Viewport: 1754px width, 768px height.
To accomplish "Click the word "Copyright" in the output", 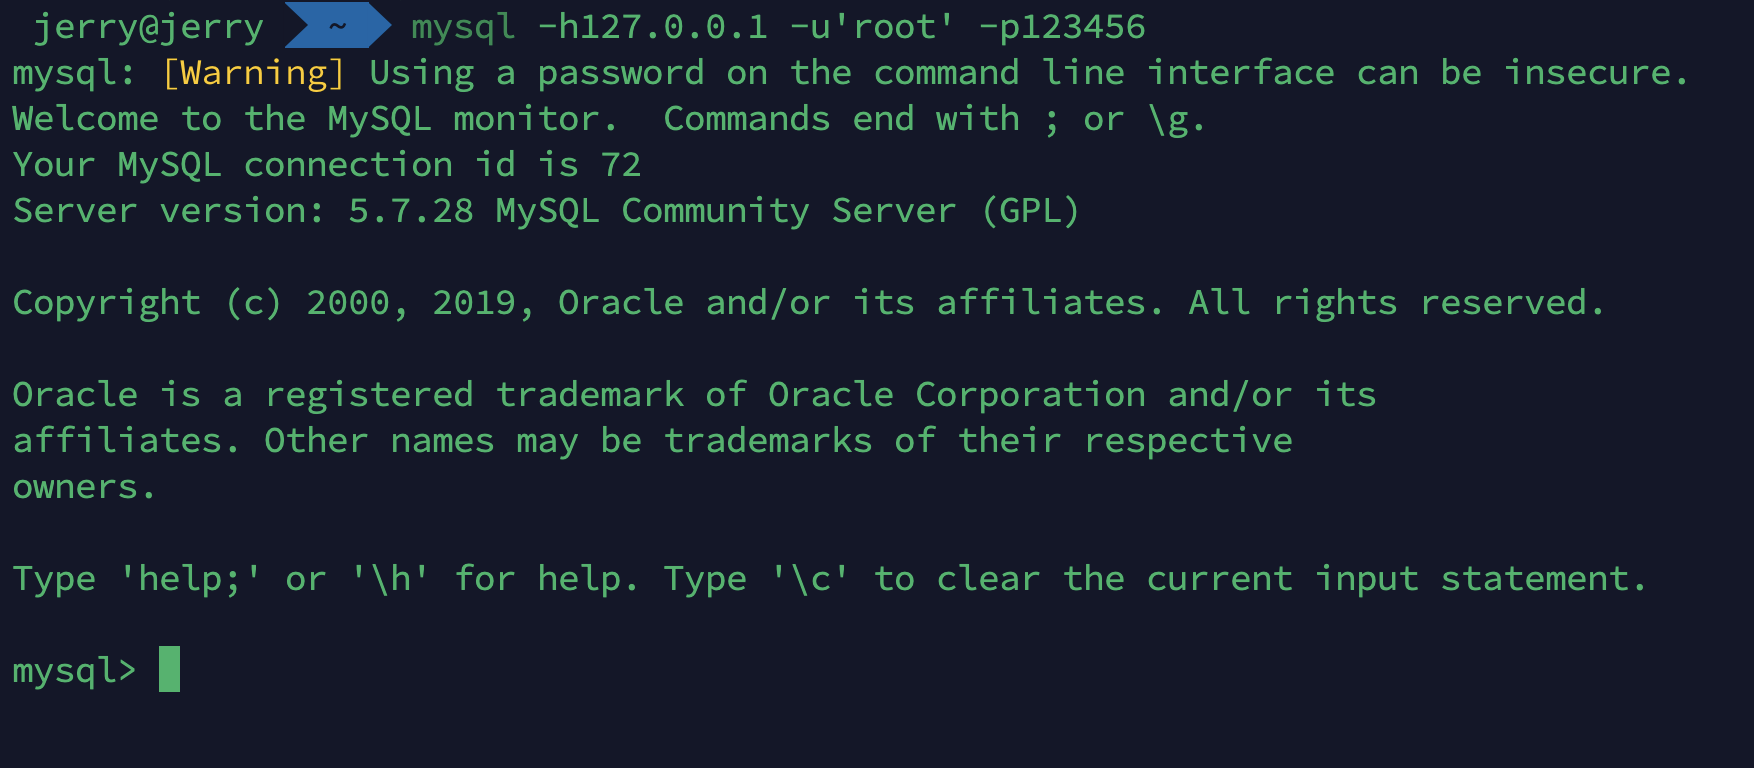I will pyautogui.click(x=107, y=303).
